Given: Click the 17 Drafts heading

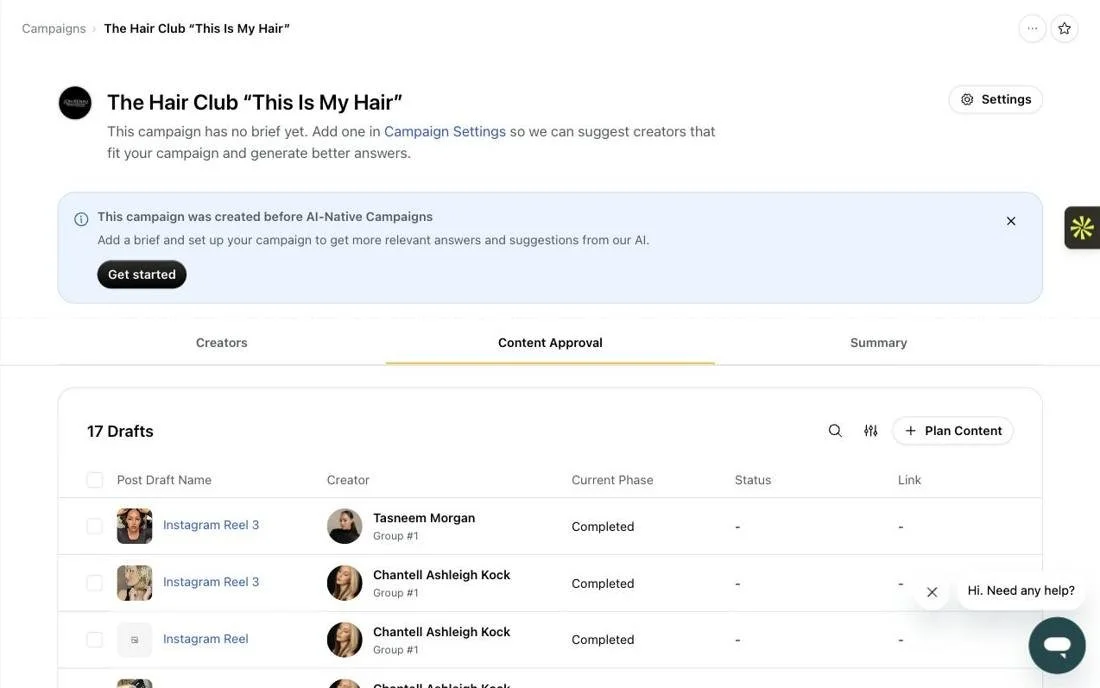Looking at the screenshot, I should point(120,431).
